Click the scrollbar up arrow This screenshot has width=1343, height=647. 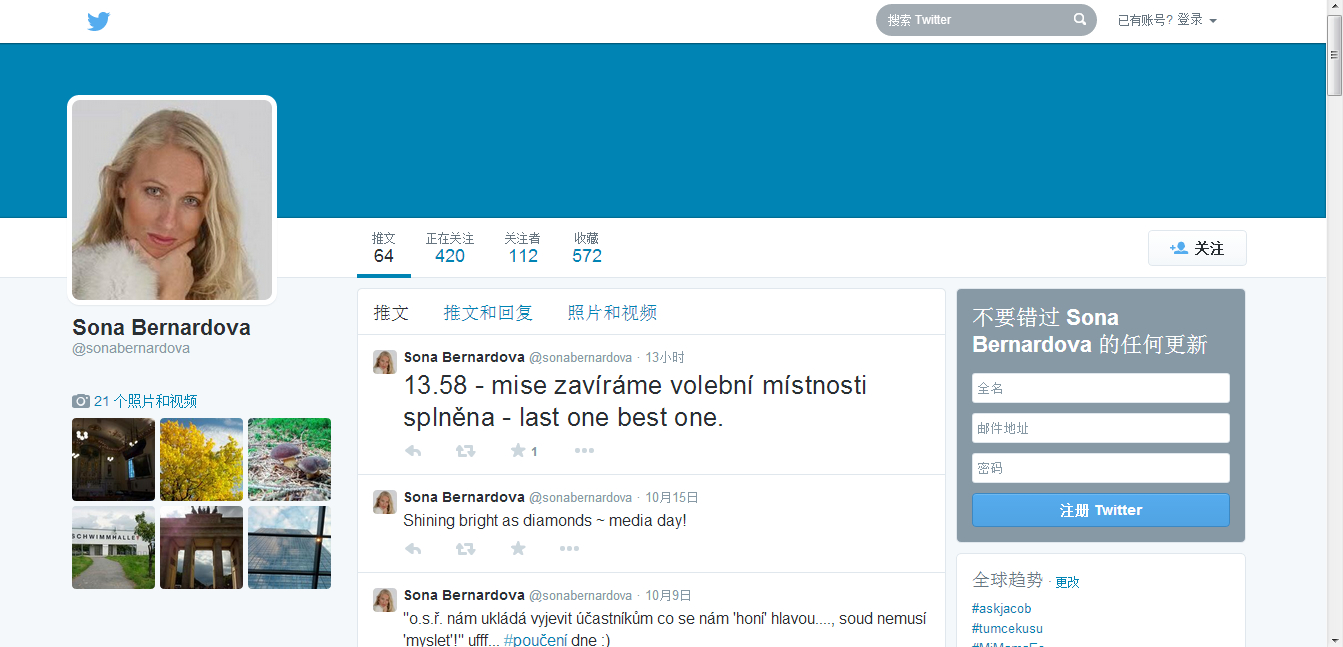tap(1334, 8)
